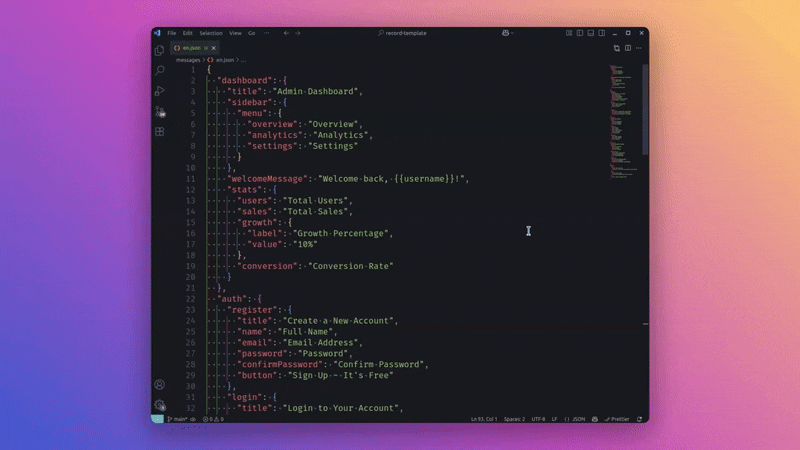The image size is (800, 450).
Task: Open the breadcrumb symbol ellipsis
Action: coord(243,60)
